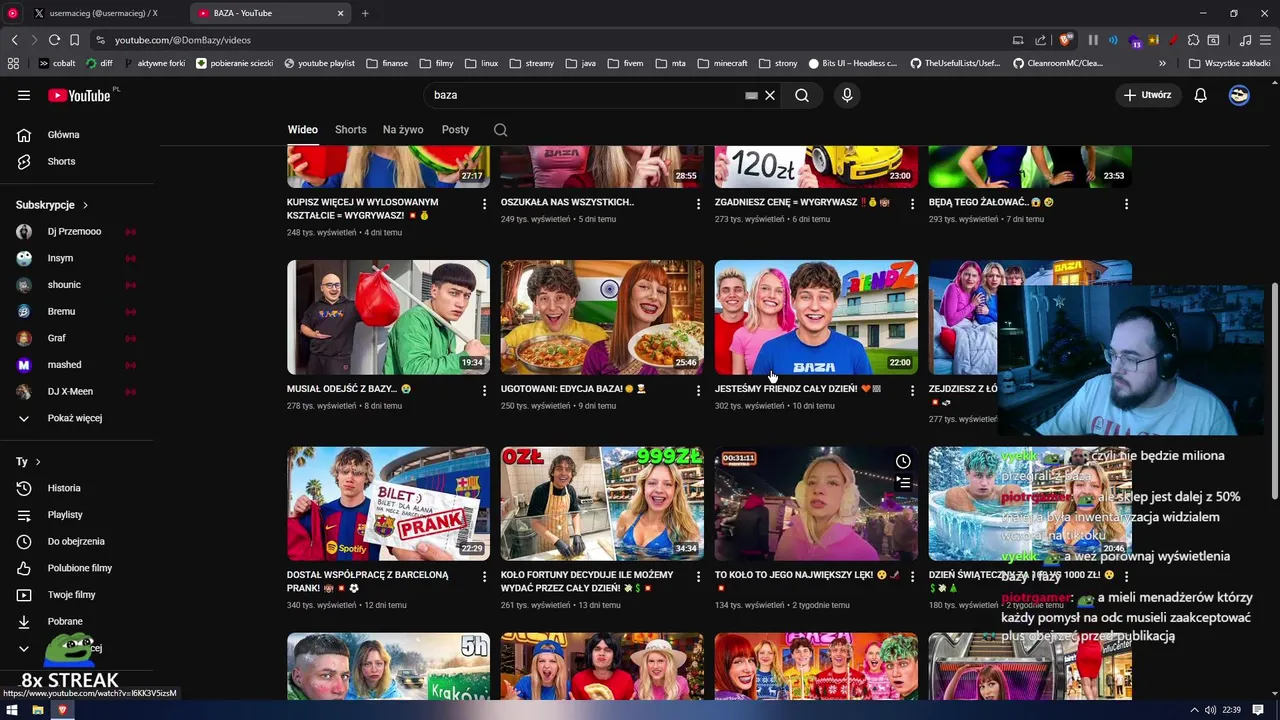Open the linux bookmarks folder
Viewport: 1280px width, 720px height.
click(480, 63)
